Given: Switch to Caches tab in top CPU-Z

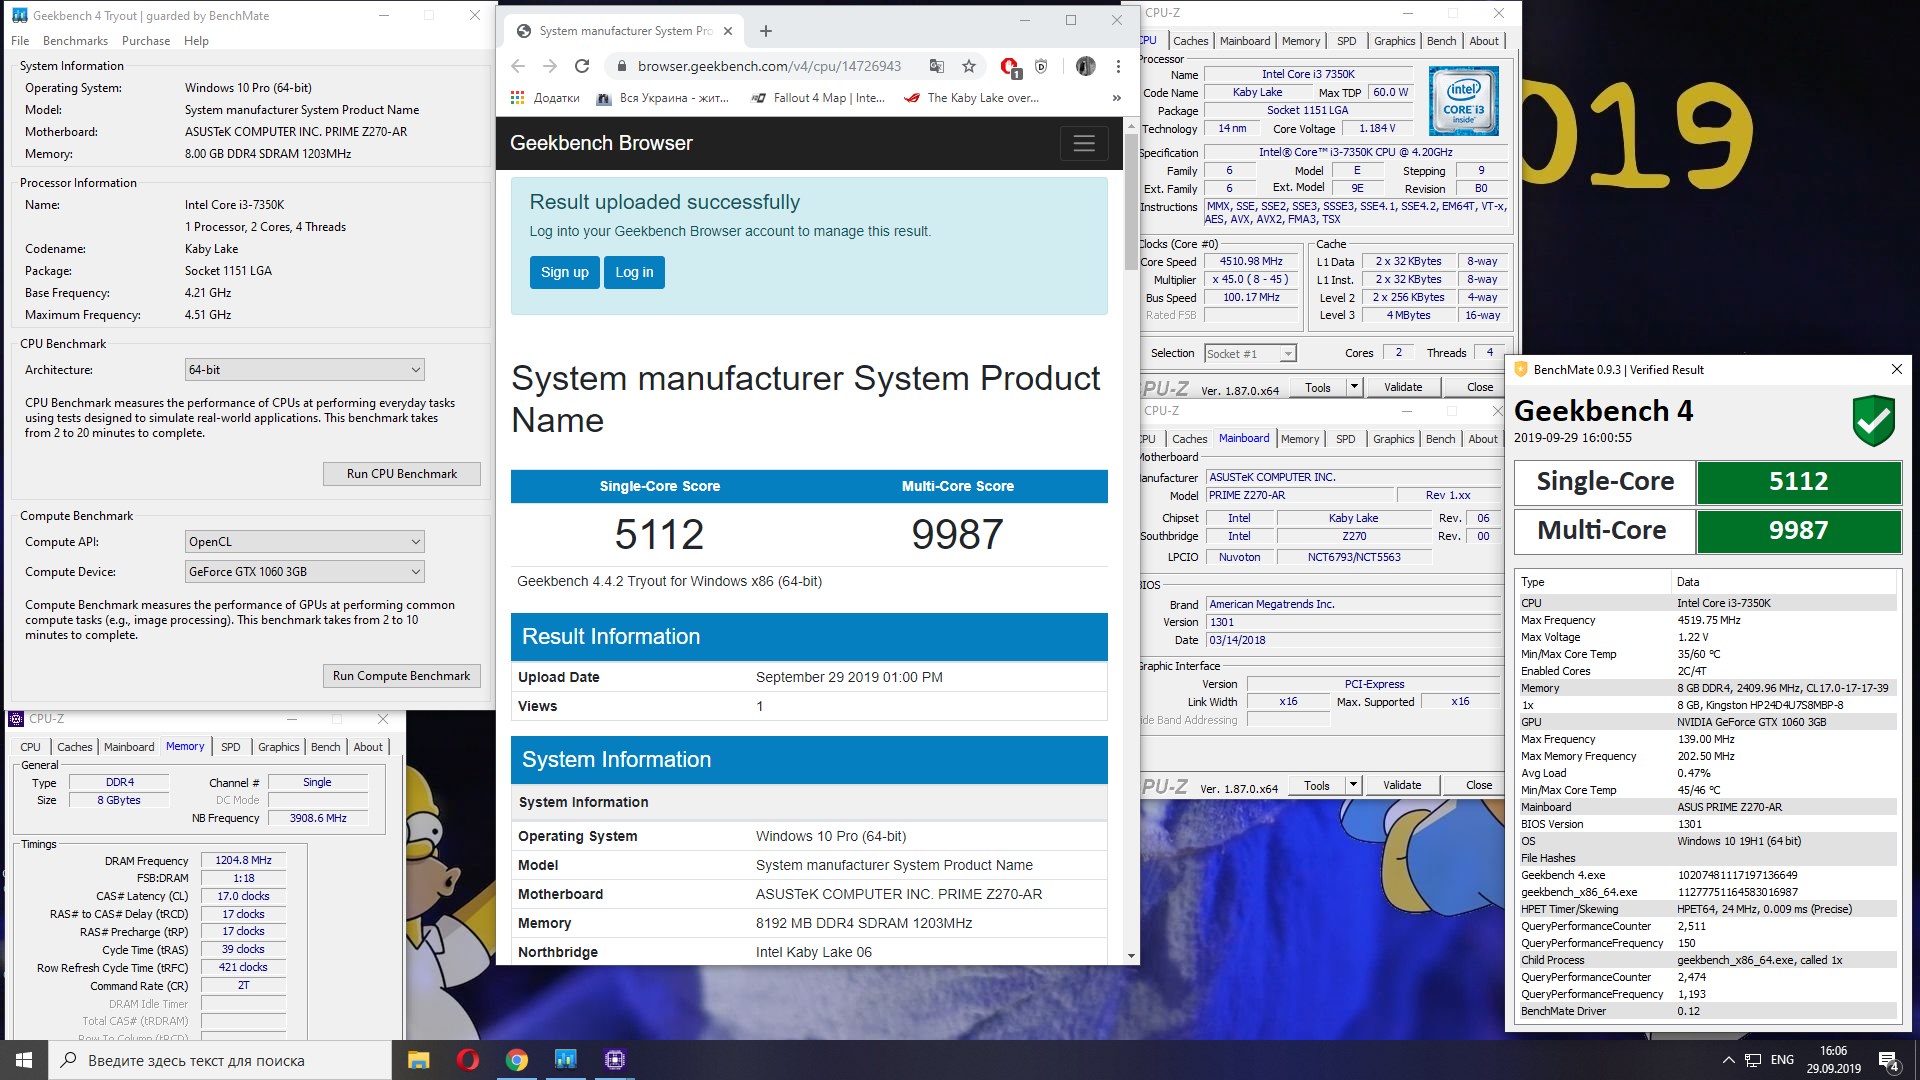Looking at the screenshot, I should point(1190,41).
